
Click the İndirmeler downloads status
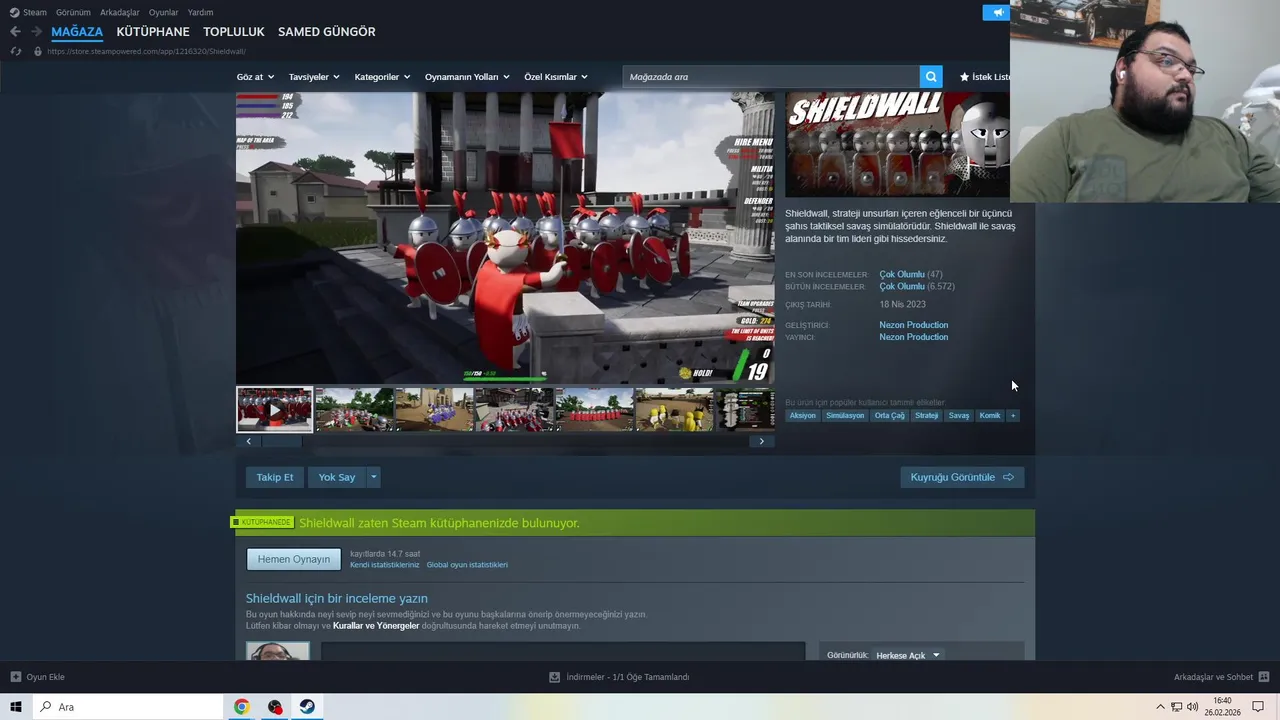tap(619, 677)
